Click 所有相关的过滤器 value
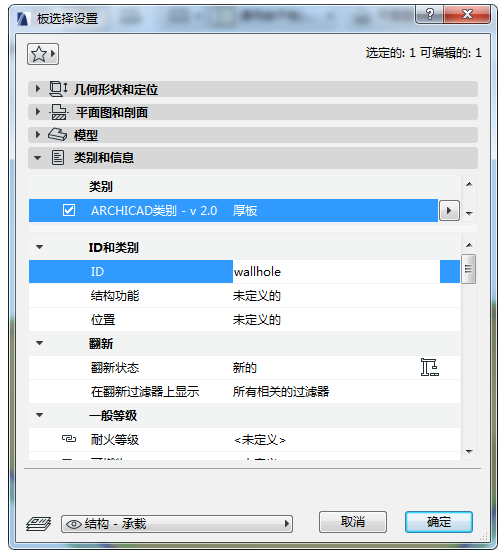 pyautogui.click(x=281, y=392)
